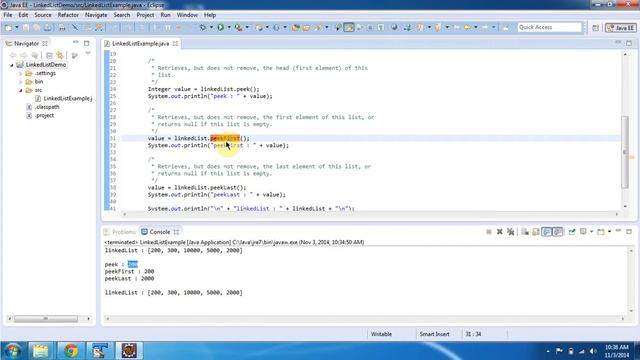Open the Project menu
The image size is (640, 360).
(x=145, y=15)
